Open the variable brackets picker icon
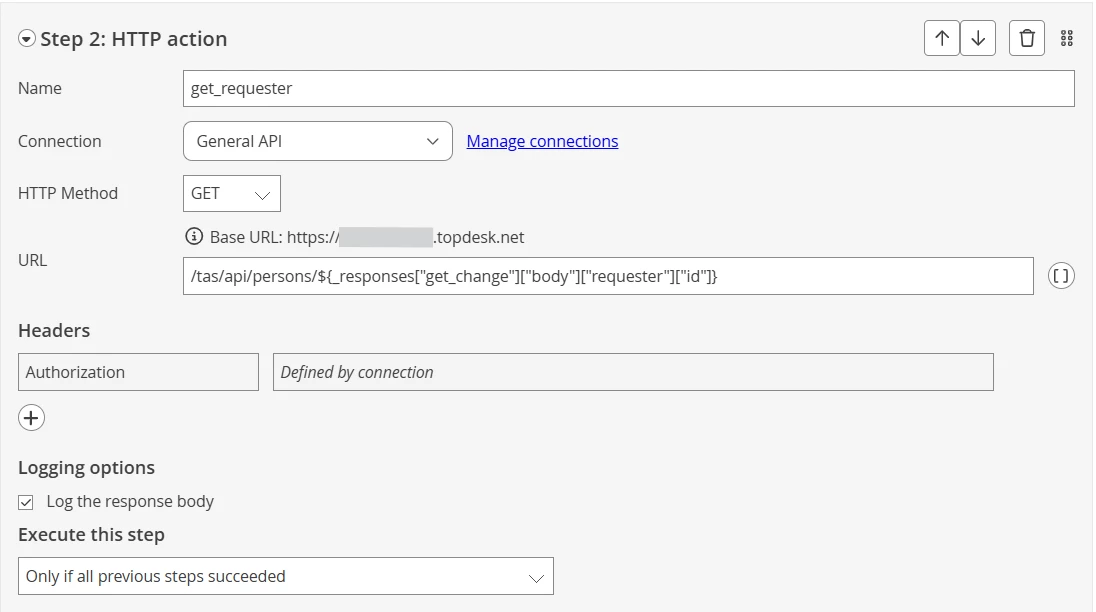Screen dimensions: 1096x612 tap(1061, 276)
